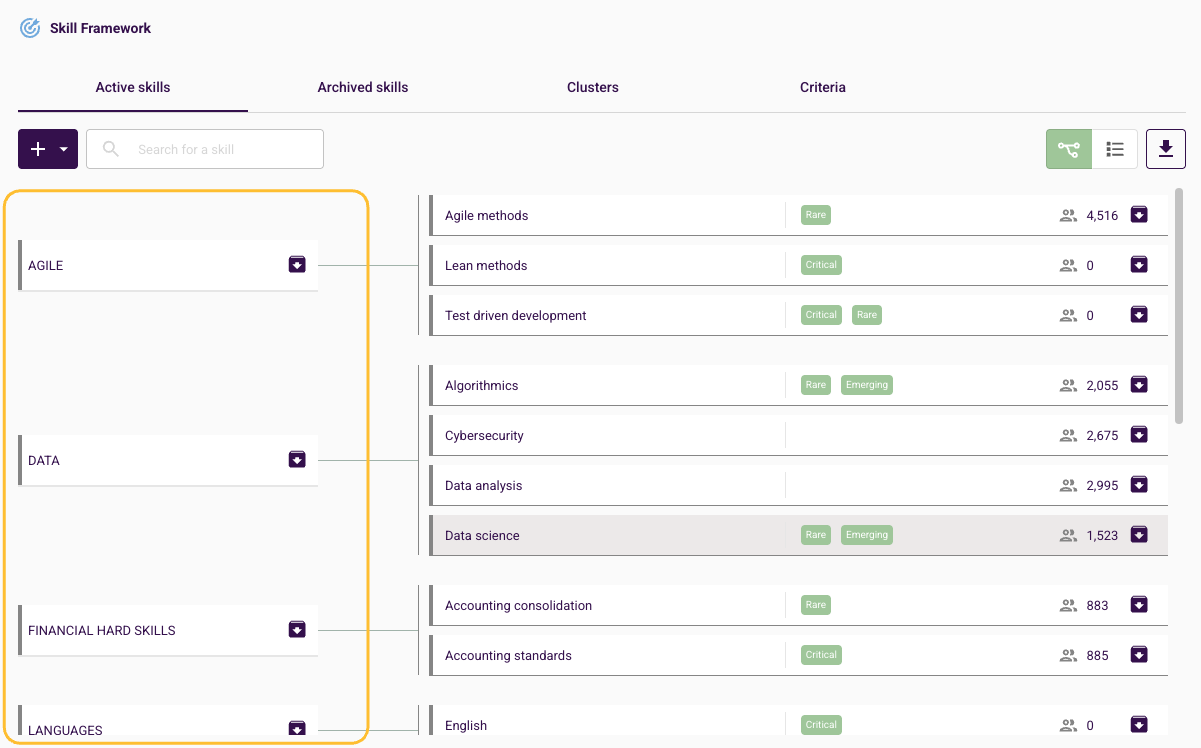The width and height of the screenshot is (1201, 748).
Task: Open the Criteria tab
Action: 823,87
